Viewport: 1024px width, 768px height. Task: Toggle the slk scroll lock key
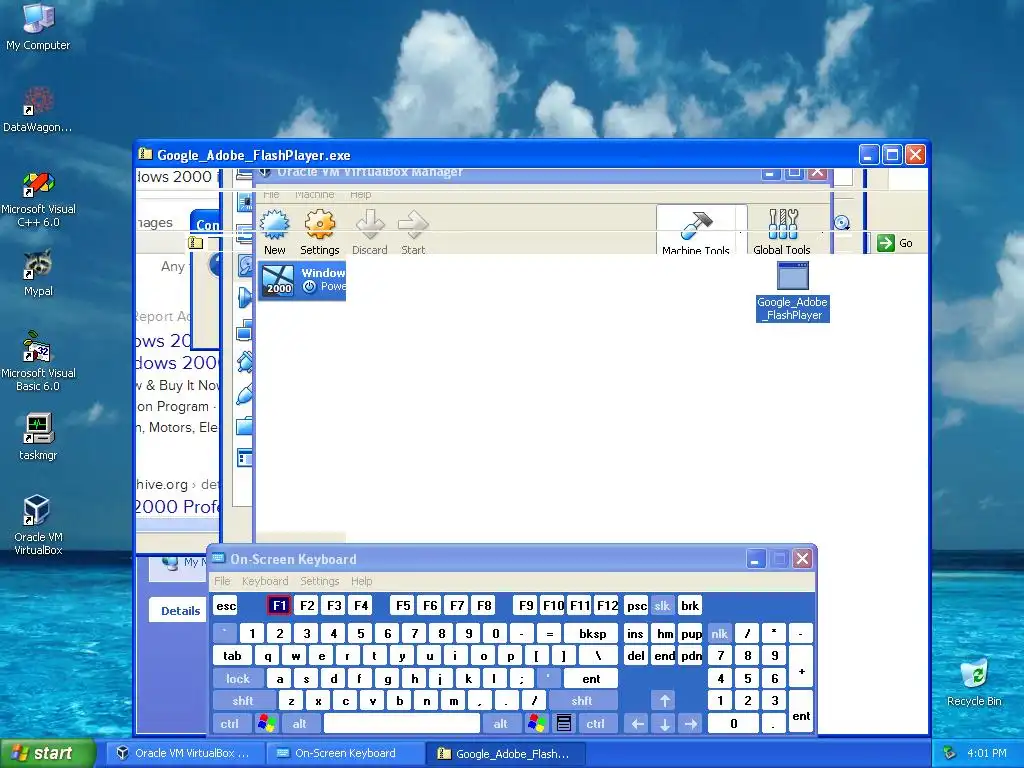[662, 606]
